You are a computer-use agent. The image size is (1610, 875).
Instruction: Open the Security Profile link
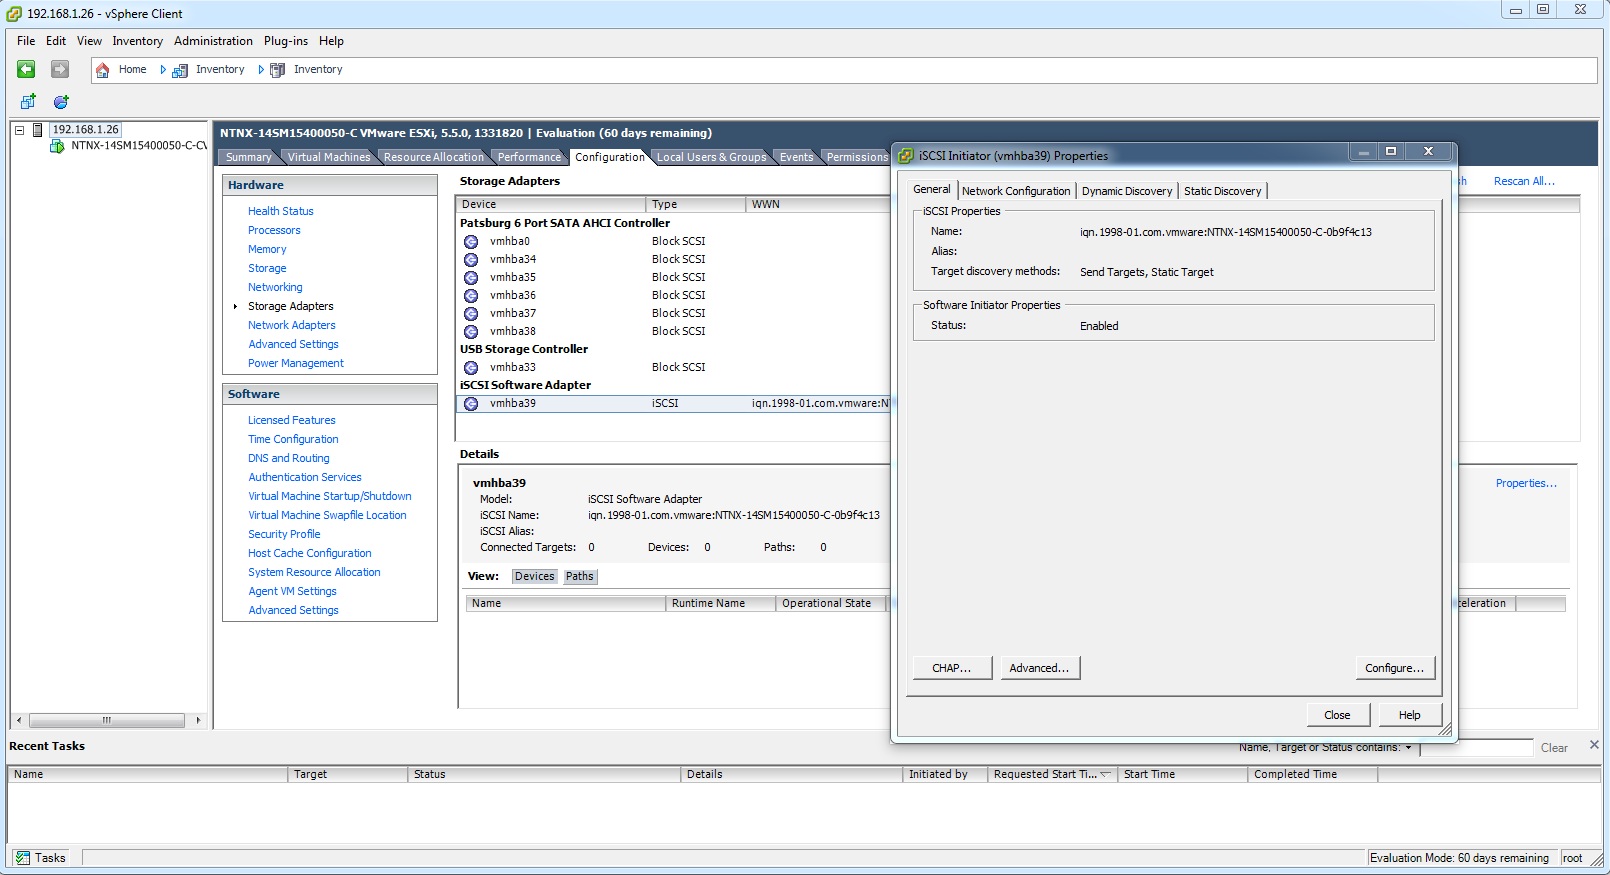(284, 534)
